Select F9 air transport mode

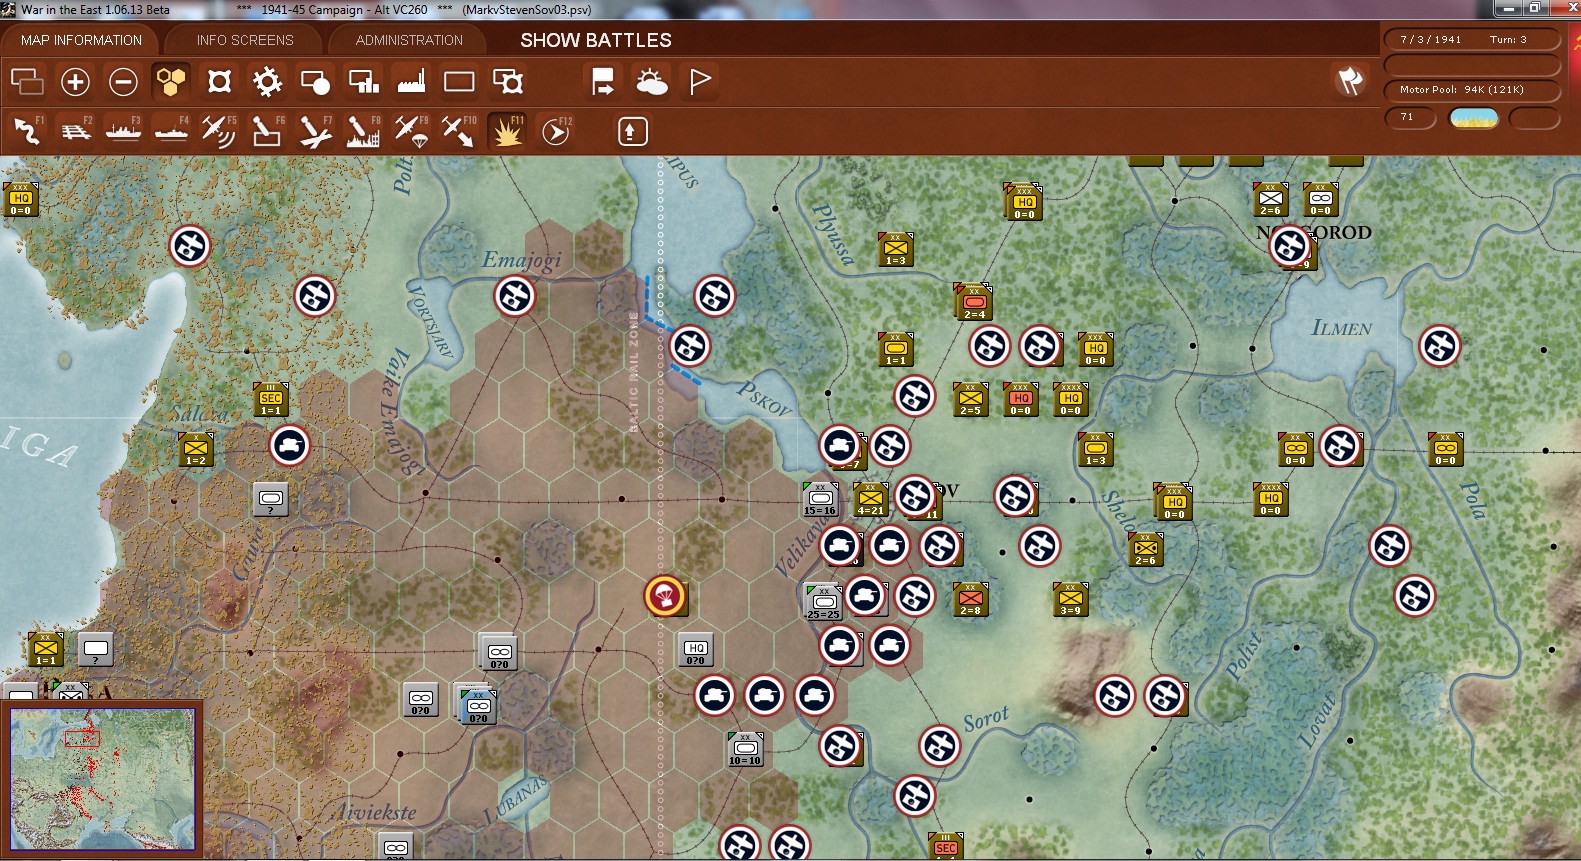pos(412,131)
